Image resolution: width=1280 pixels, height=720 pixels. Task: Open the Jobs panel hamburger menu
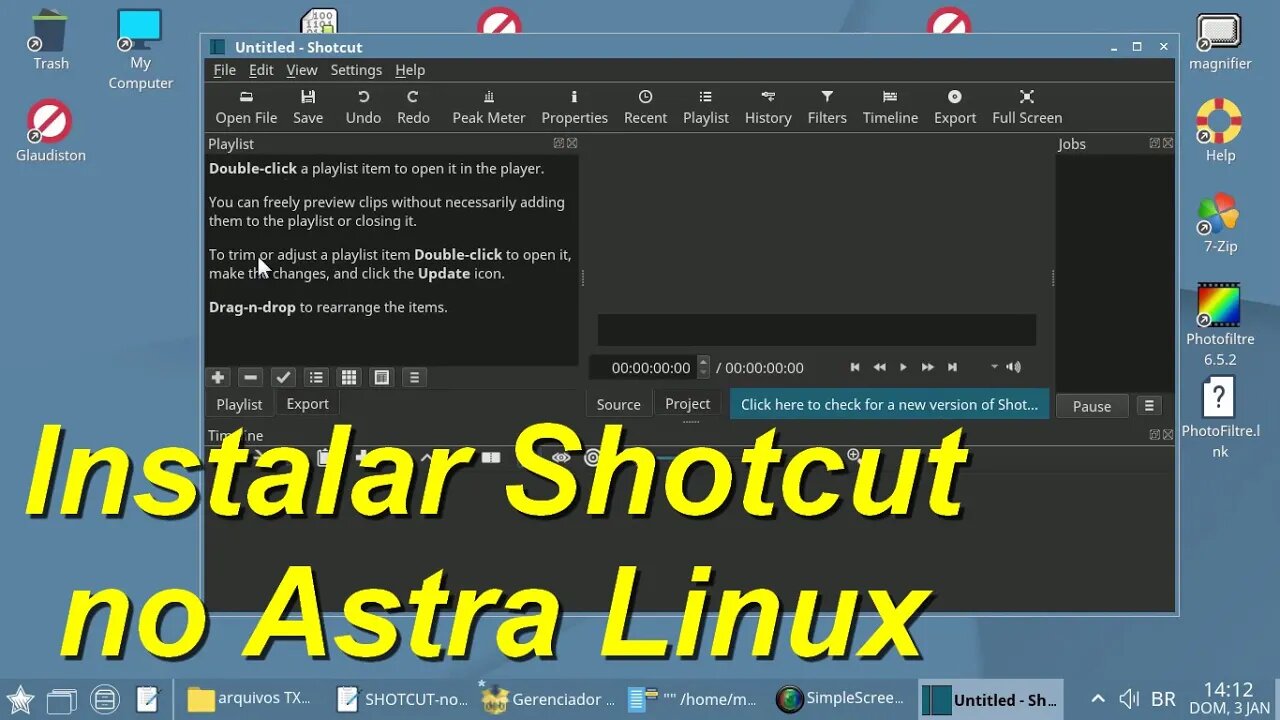[x=1149, y=406]
